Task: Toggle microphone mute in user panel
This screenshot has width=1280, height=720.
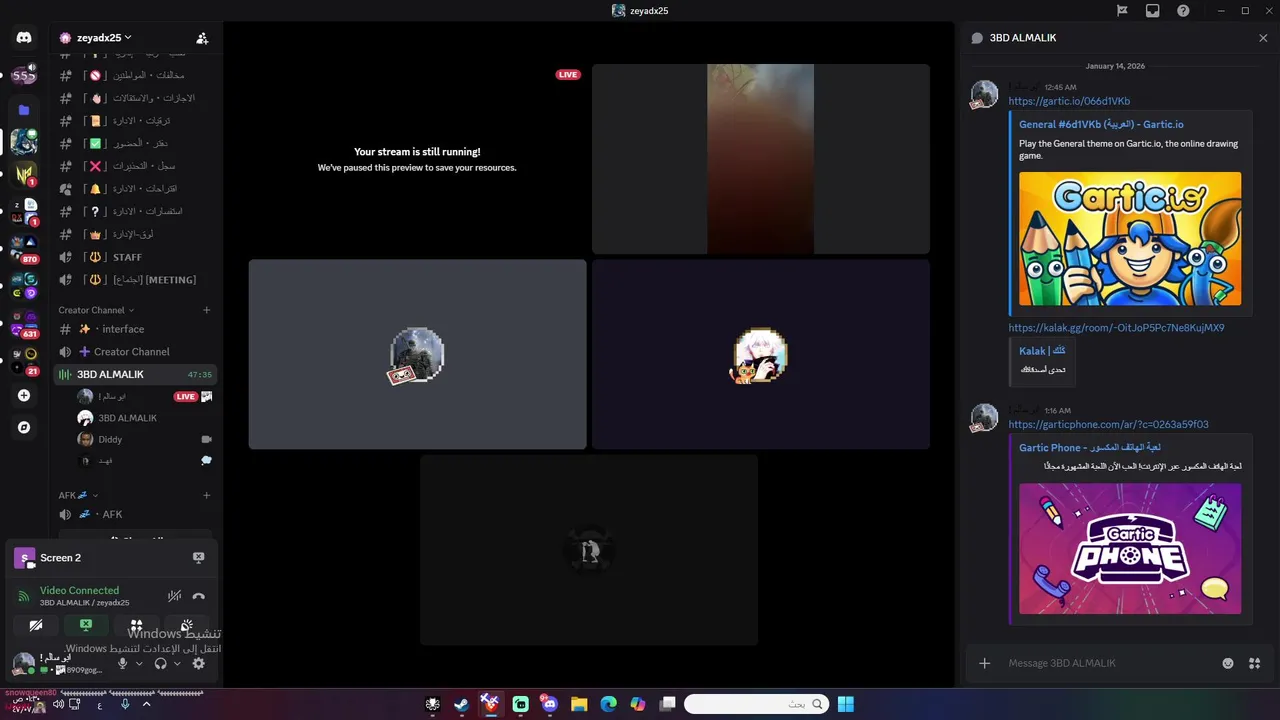Action: click(x=123, y=663)
